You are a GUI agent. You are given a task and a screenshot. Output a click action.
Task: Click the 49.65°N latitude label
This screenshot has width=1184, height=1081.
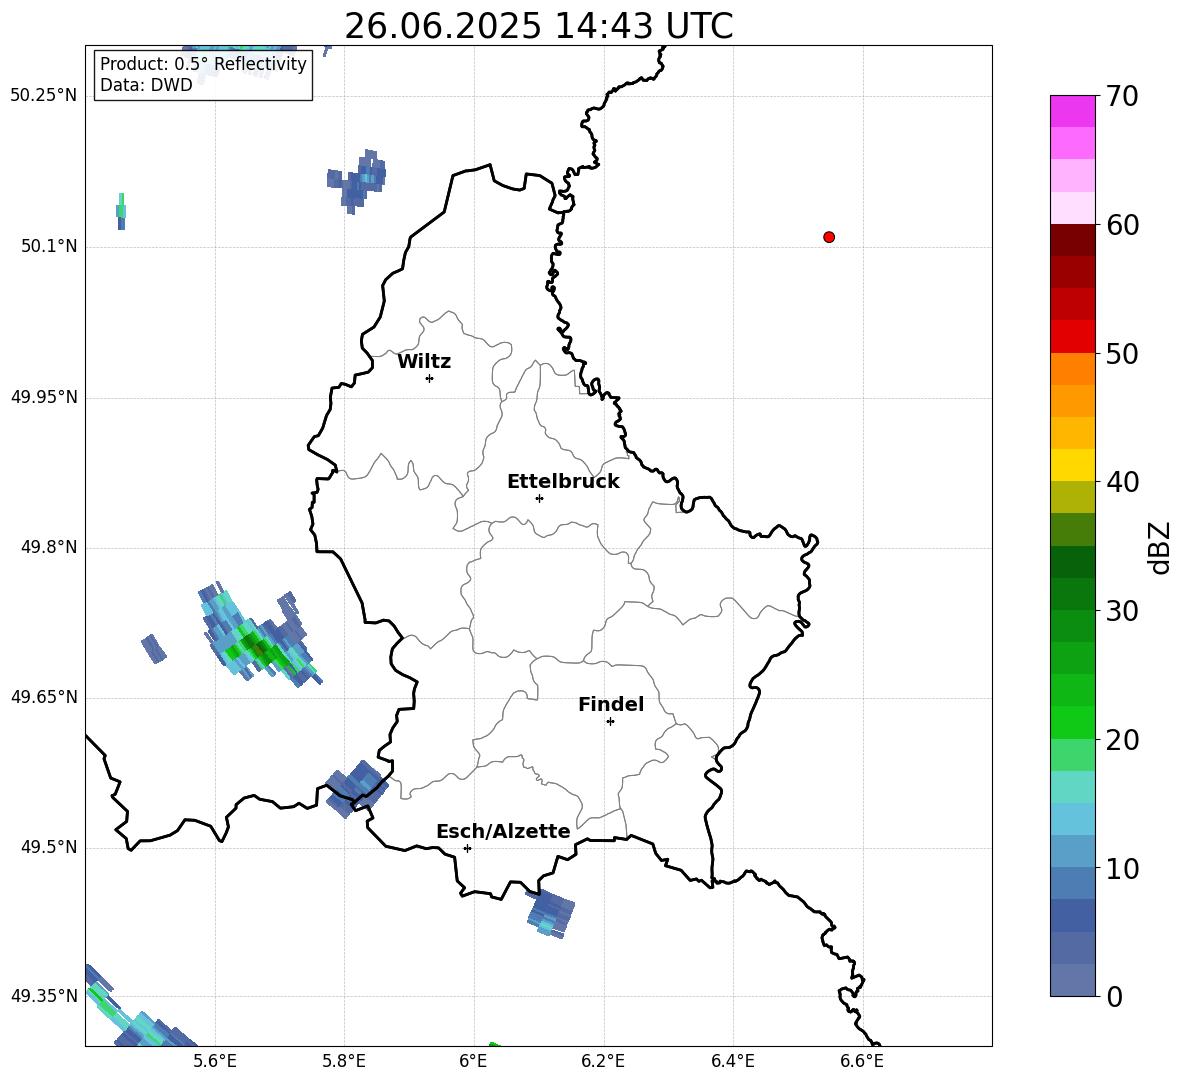coord(44,697)
